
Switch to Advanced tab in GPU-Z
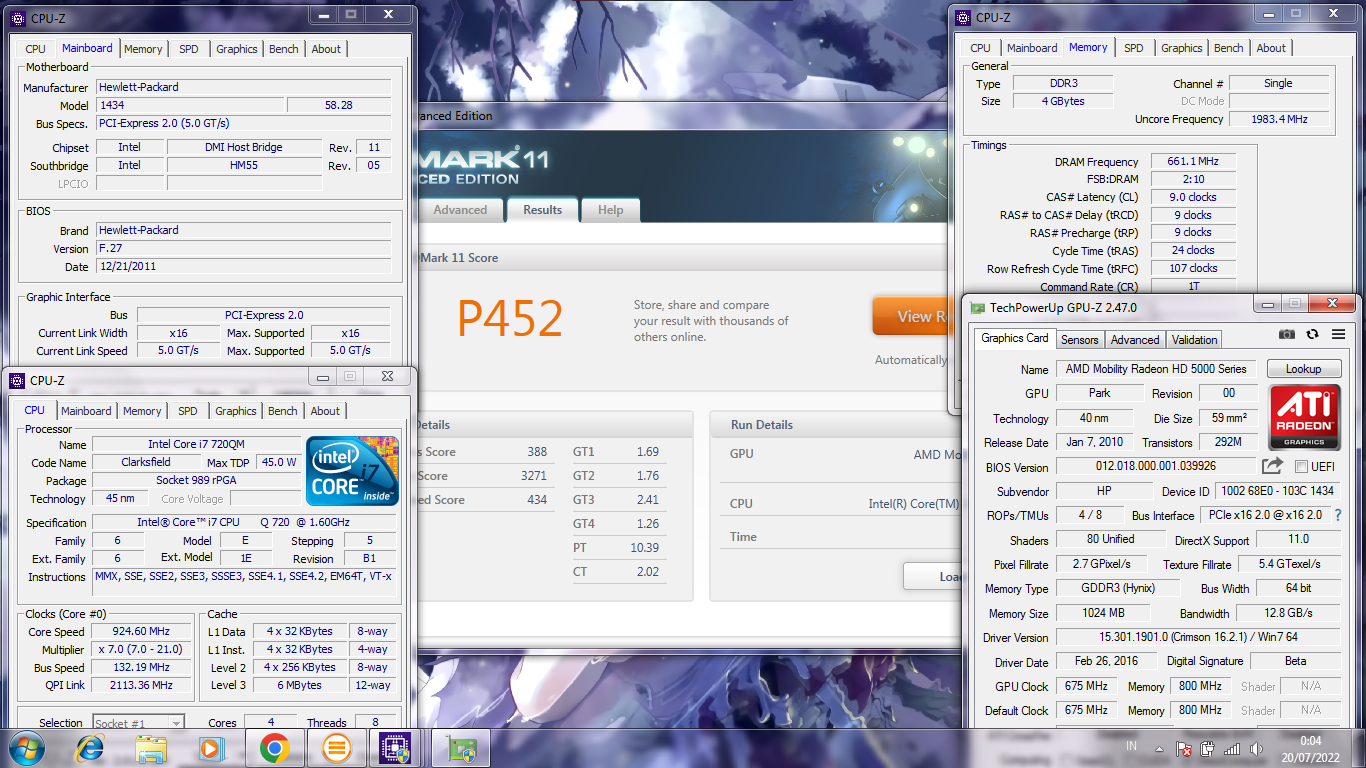click(1135, 340)
